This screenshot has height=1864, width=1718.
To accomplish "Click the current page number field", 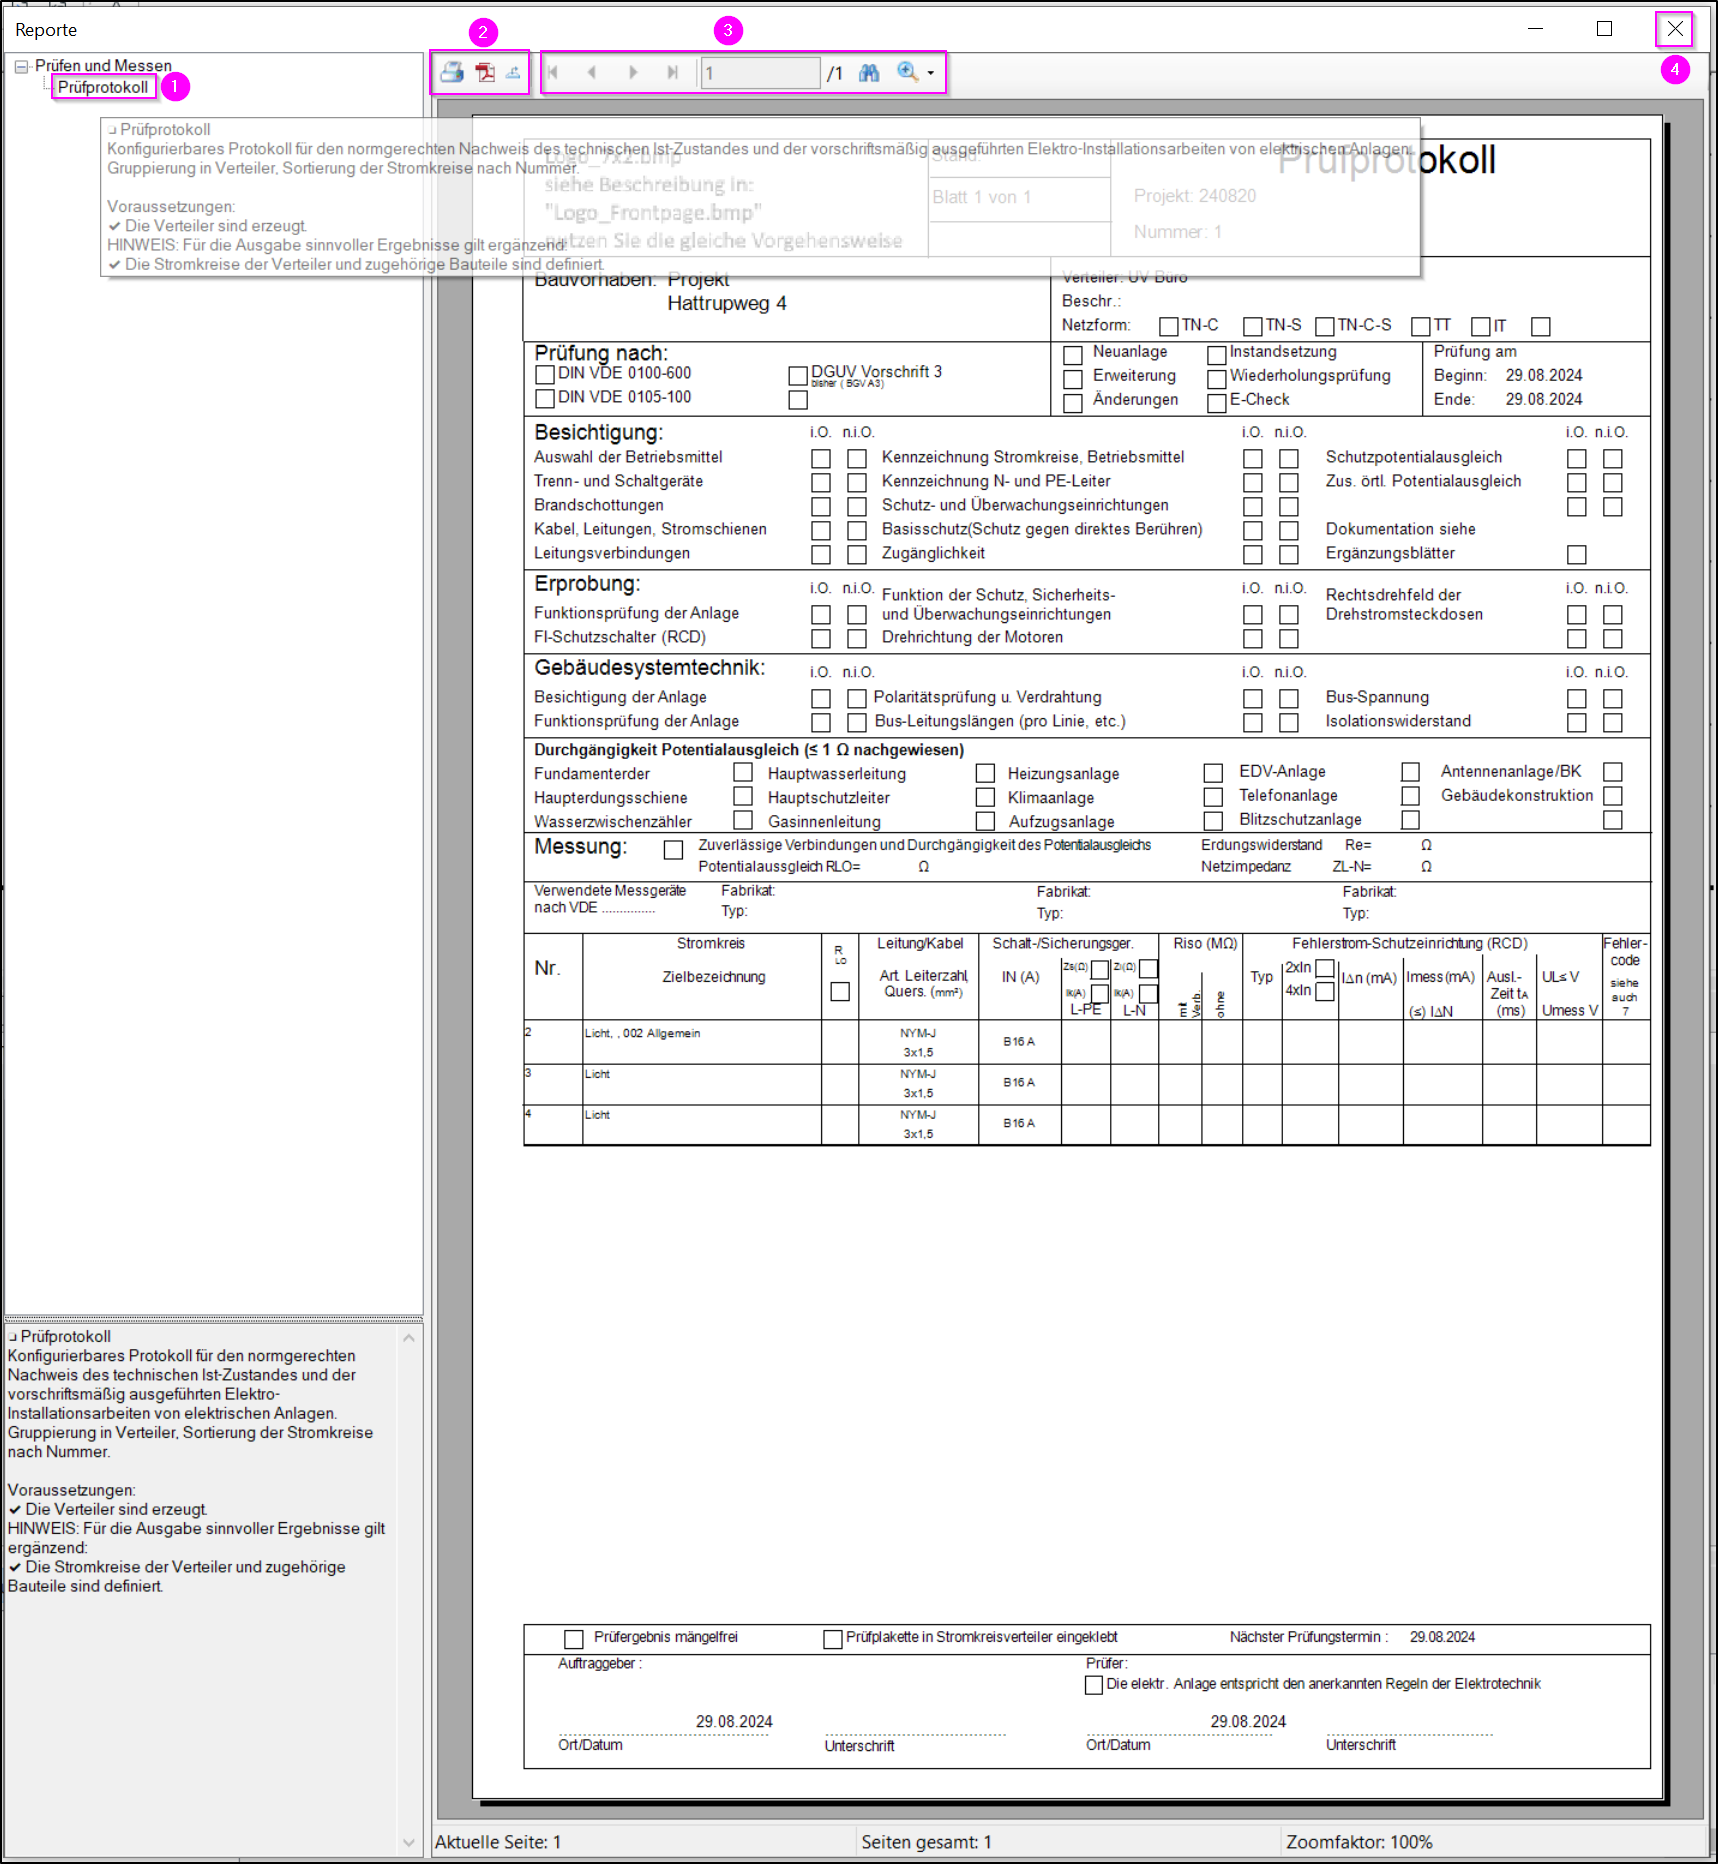I will click(x=760, y=73).
